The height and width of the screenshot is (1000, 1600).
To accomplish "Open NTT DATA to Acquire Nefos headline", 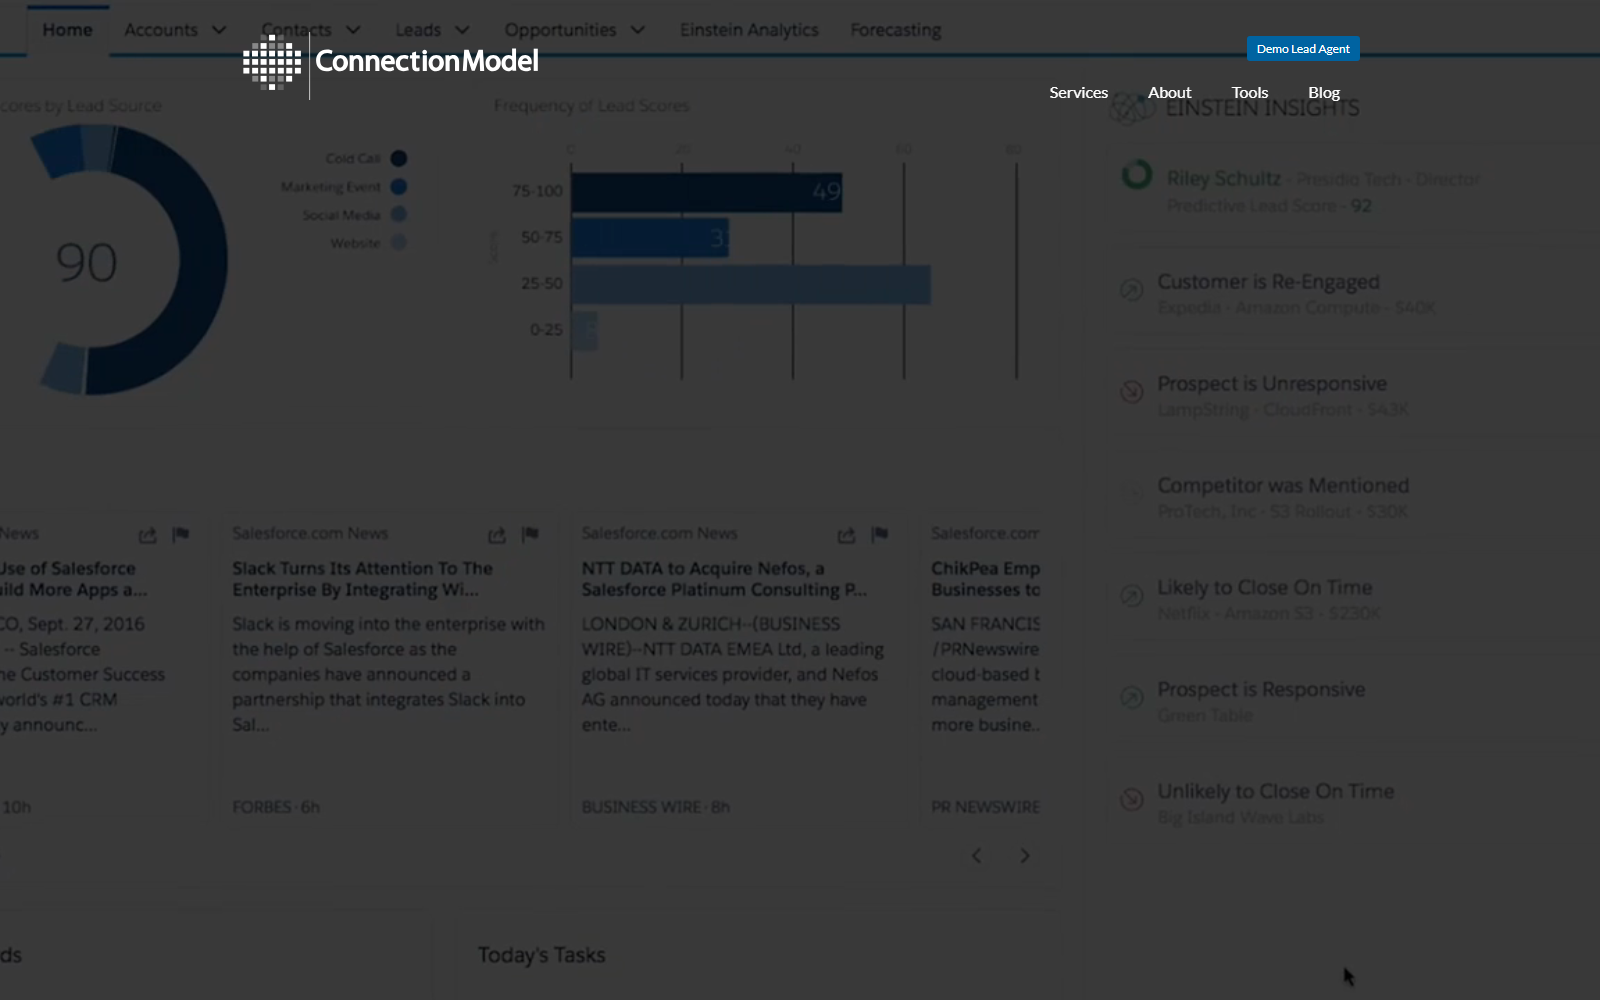I will pyautogui.click(x=724, y=579).
